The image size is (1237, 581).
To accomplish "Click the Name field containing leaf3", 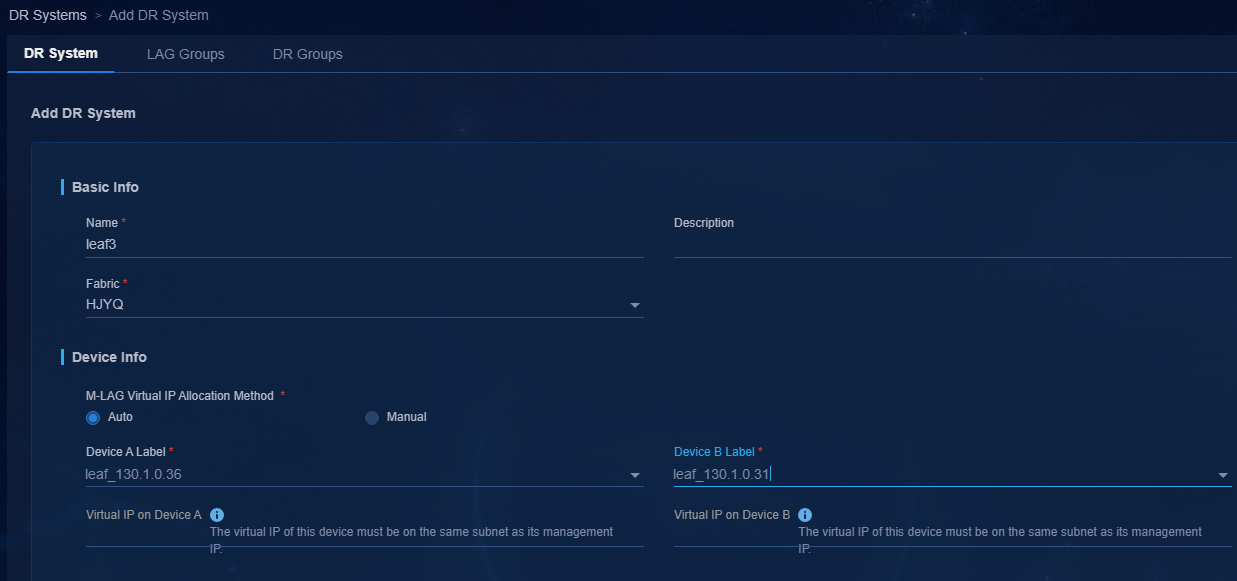I will (x=365, y=243).
